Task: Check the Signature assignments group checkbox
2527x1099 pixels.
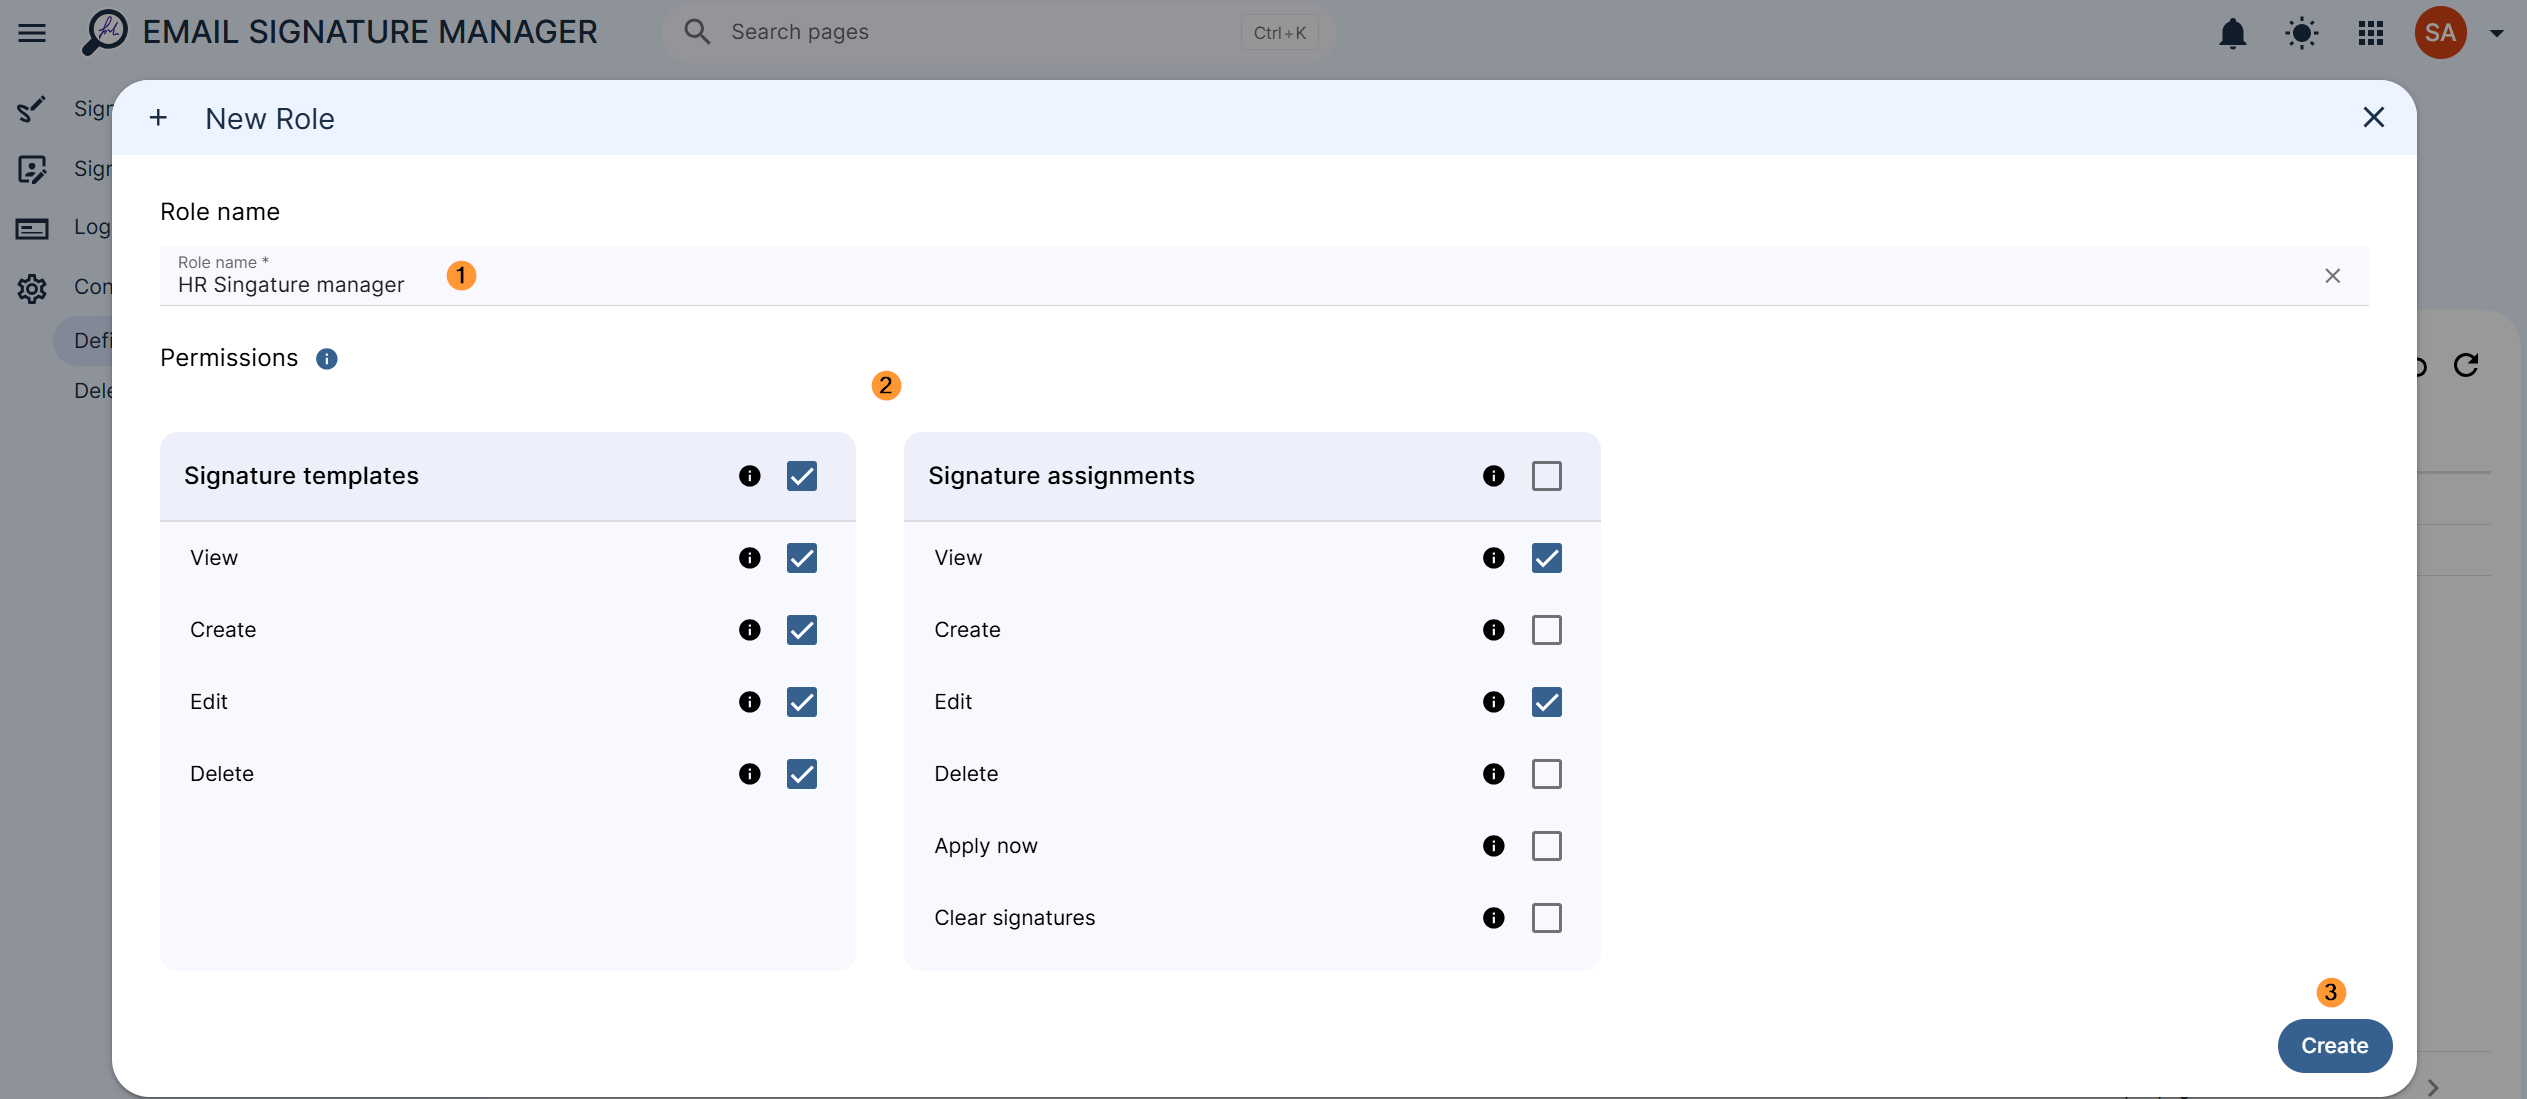Action: (1546, 476)
